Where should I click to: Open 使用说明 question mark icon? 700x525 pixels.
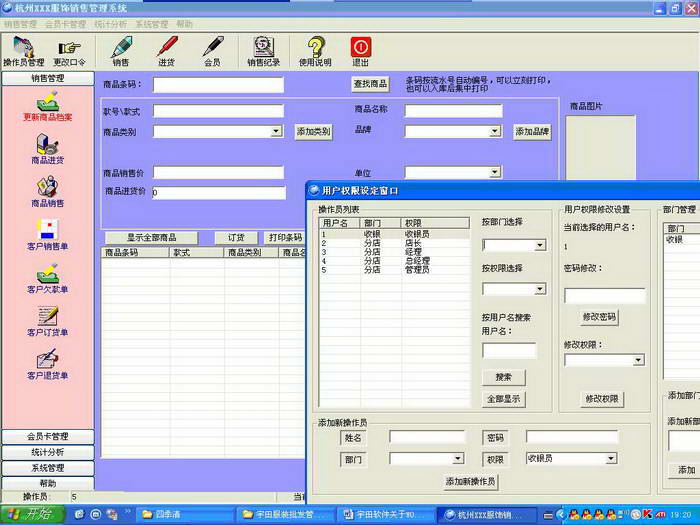pyautogui.click(x=315, y=51)
